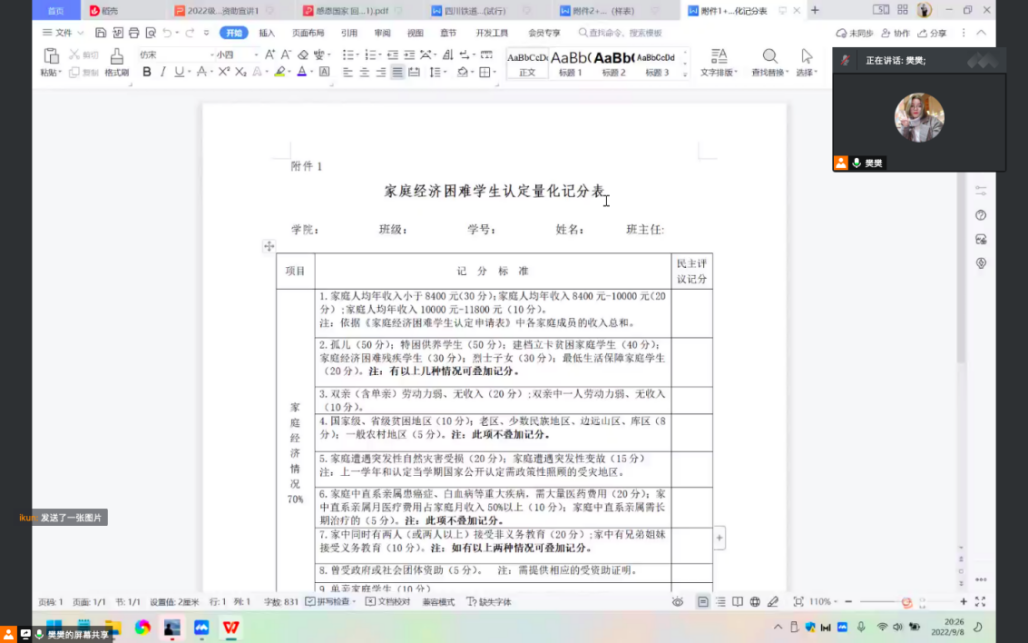Click the 分享 (Share) button
The height and width of the screenshot is (643, 1028).
tap(932, 33)
